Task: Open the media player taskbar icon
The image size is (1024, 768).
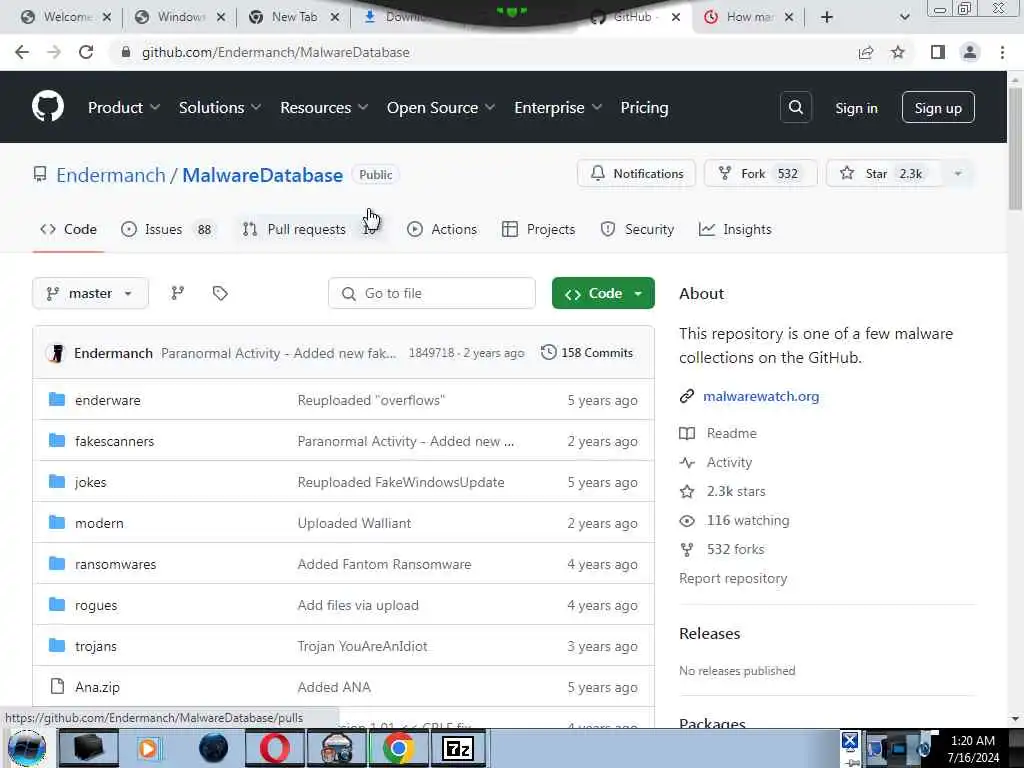Action: (x=149, y=748)
